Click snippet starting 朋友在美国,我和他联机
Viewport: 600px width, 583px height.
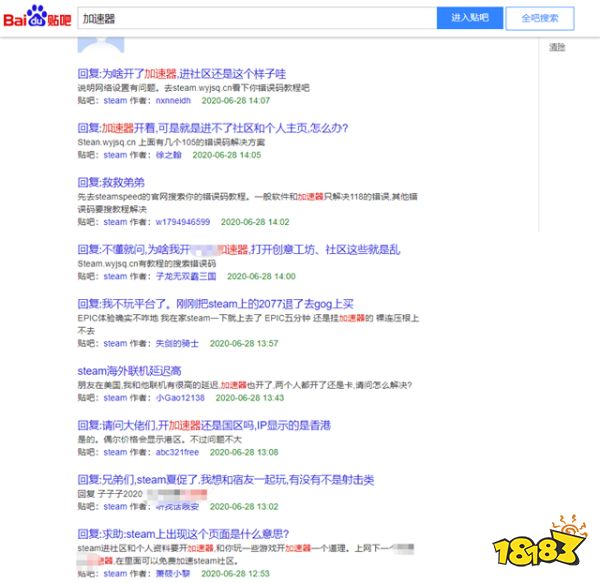click(245, 385)
